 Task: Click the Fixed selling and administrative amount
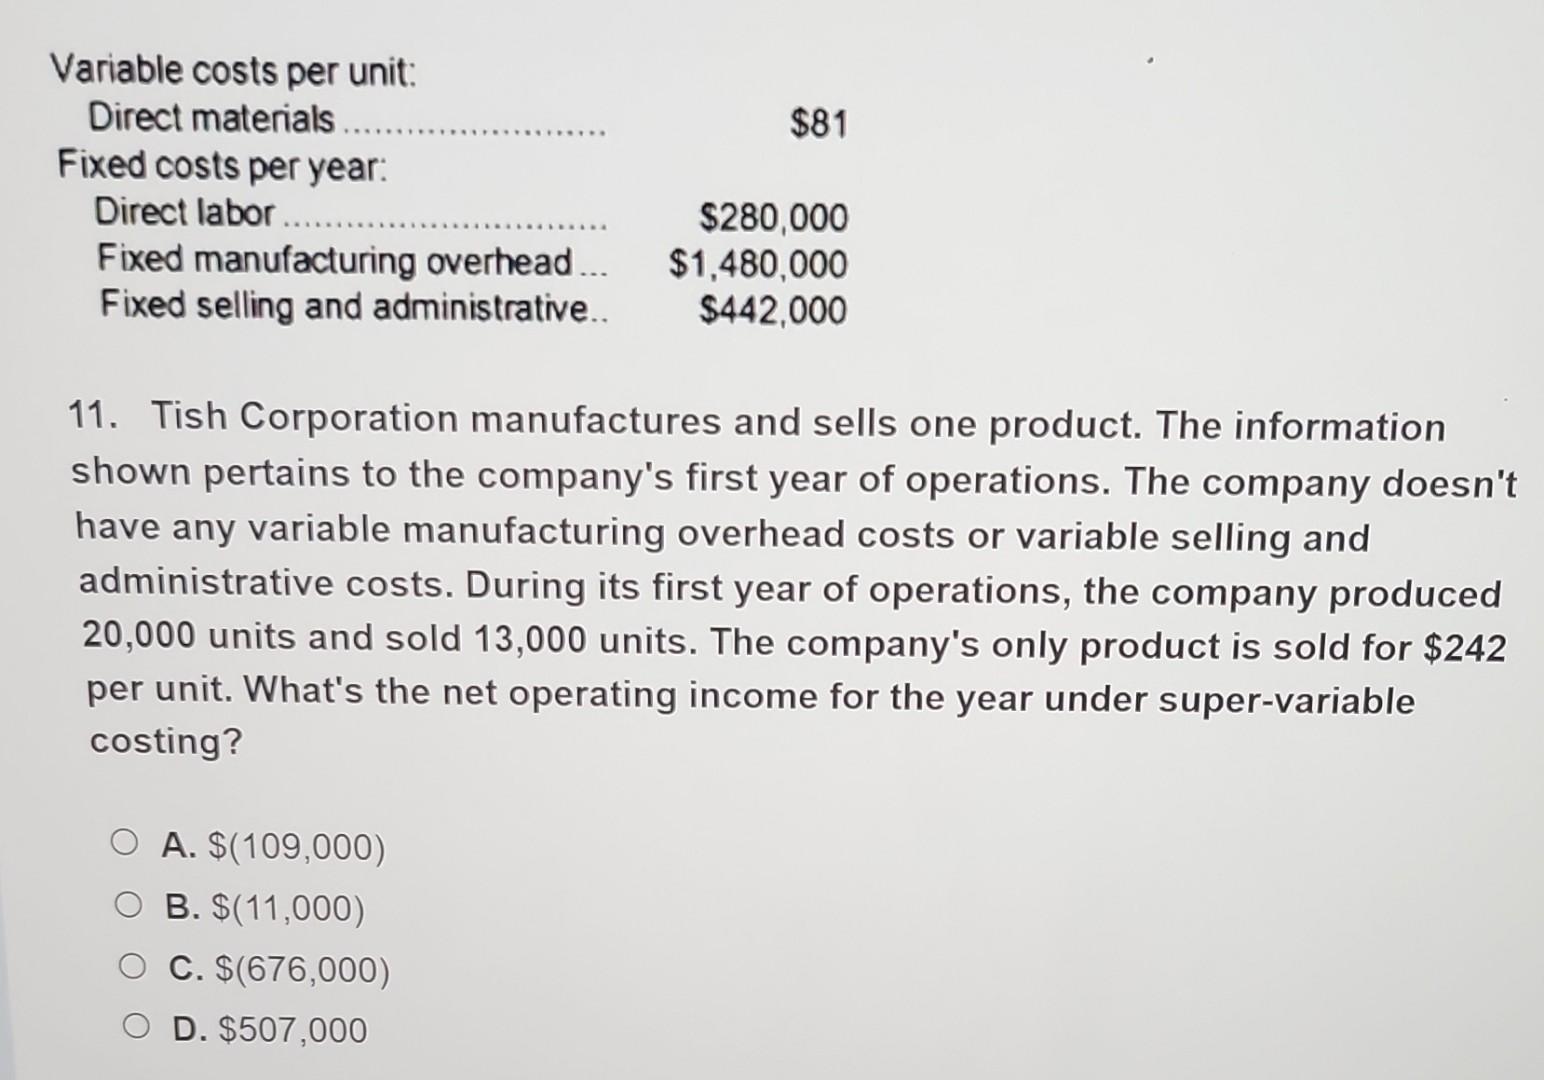(773, 309)
